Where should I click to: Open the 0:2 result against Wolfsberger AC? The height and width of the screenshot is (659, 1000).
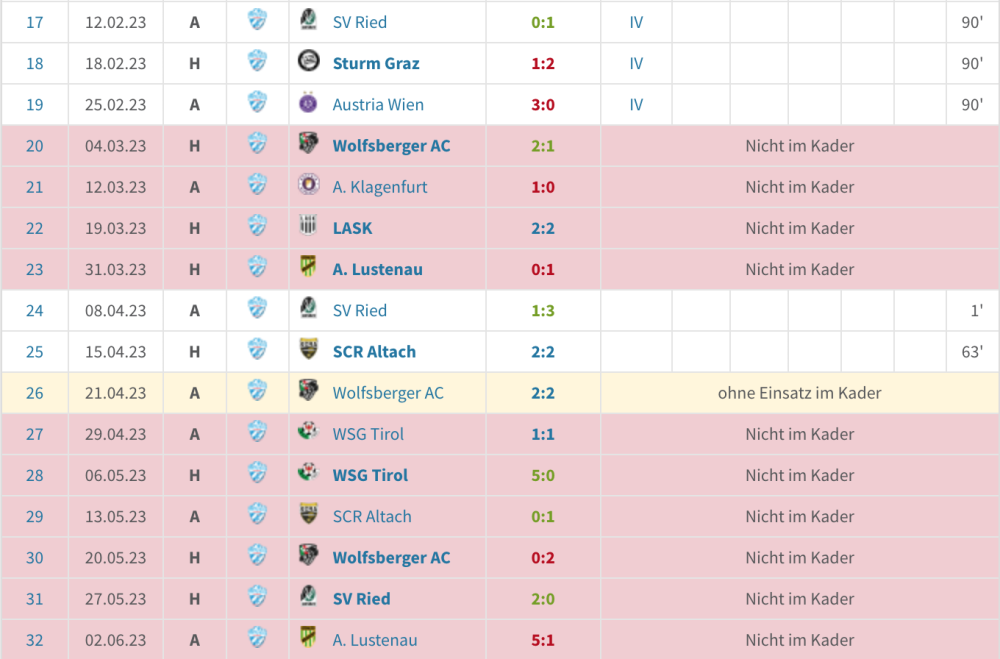[543, 557]
